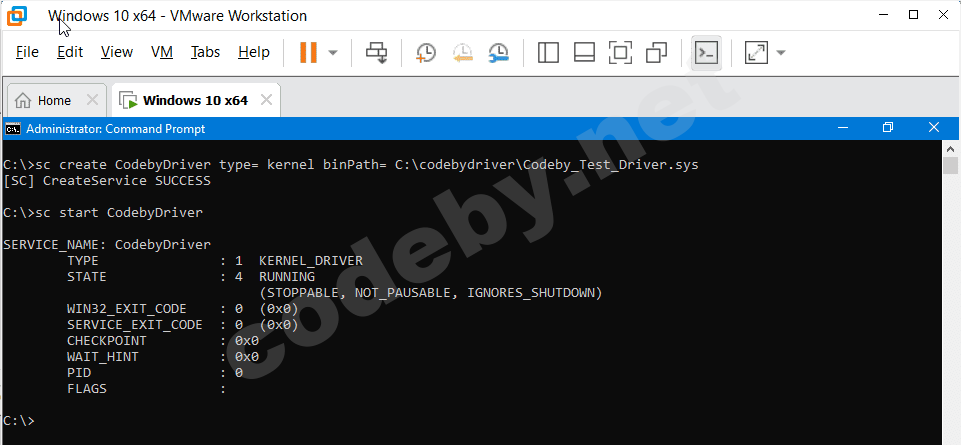Screen dimensions: 961x445
Task: Toggle the thumbnail bar view
Action: [584, 53]
